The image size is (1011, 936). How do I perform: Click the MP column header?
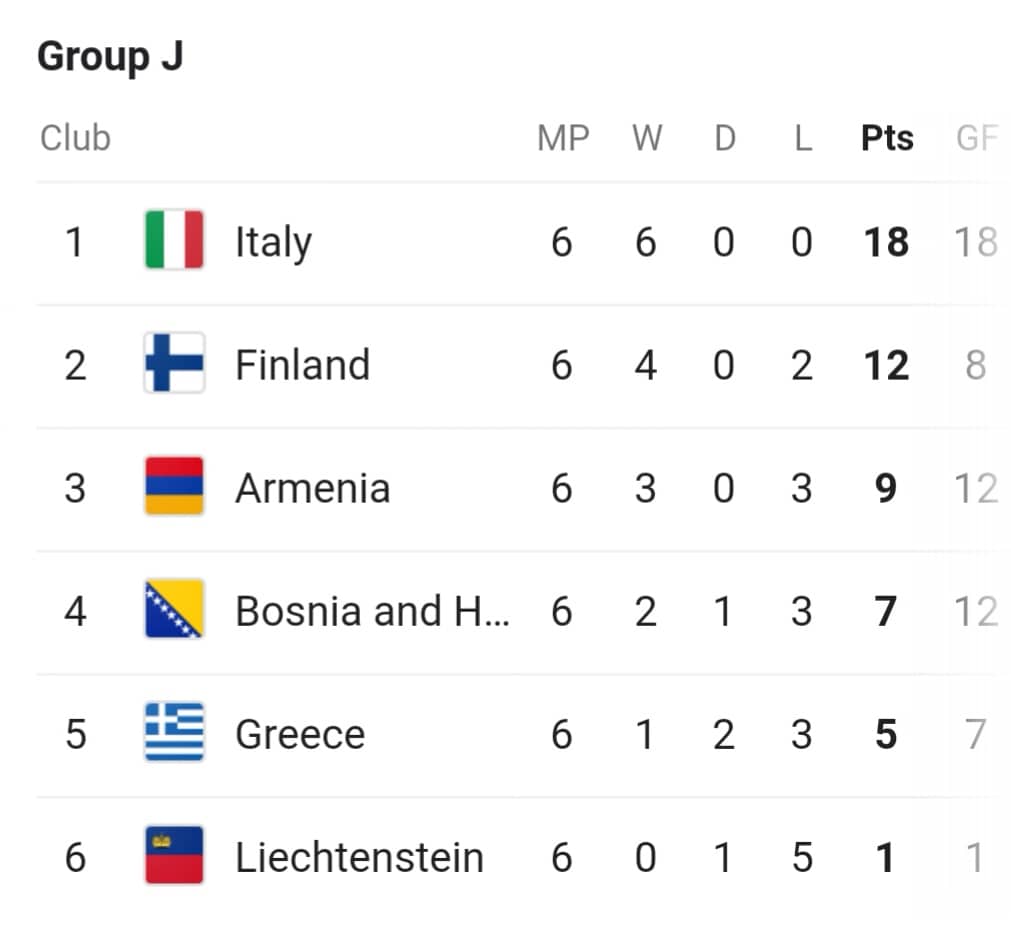tap(563, 138)
